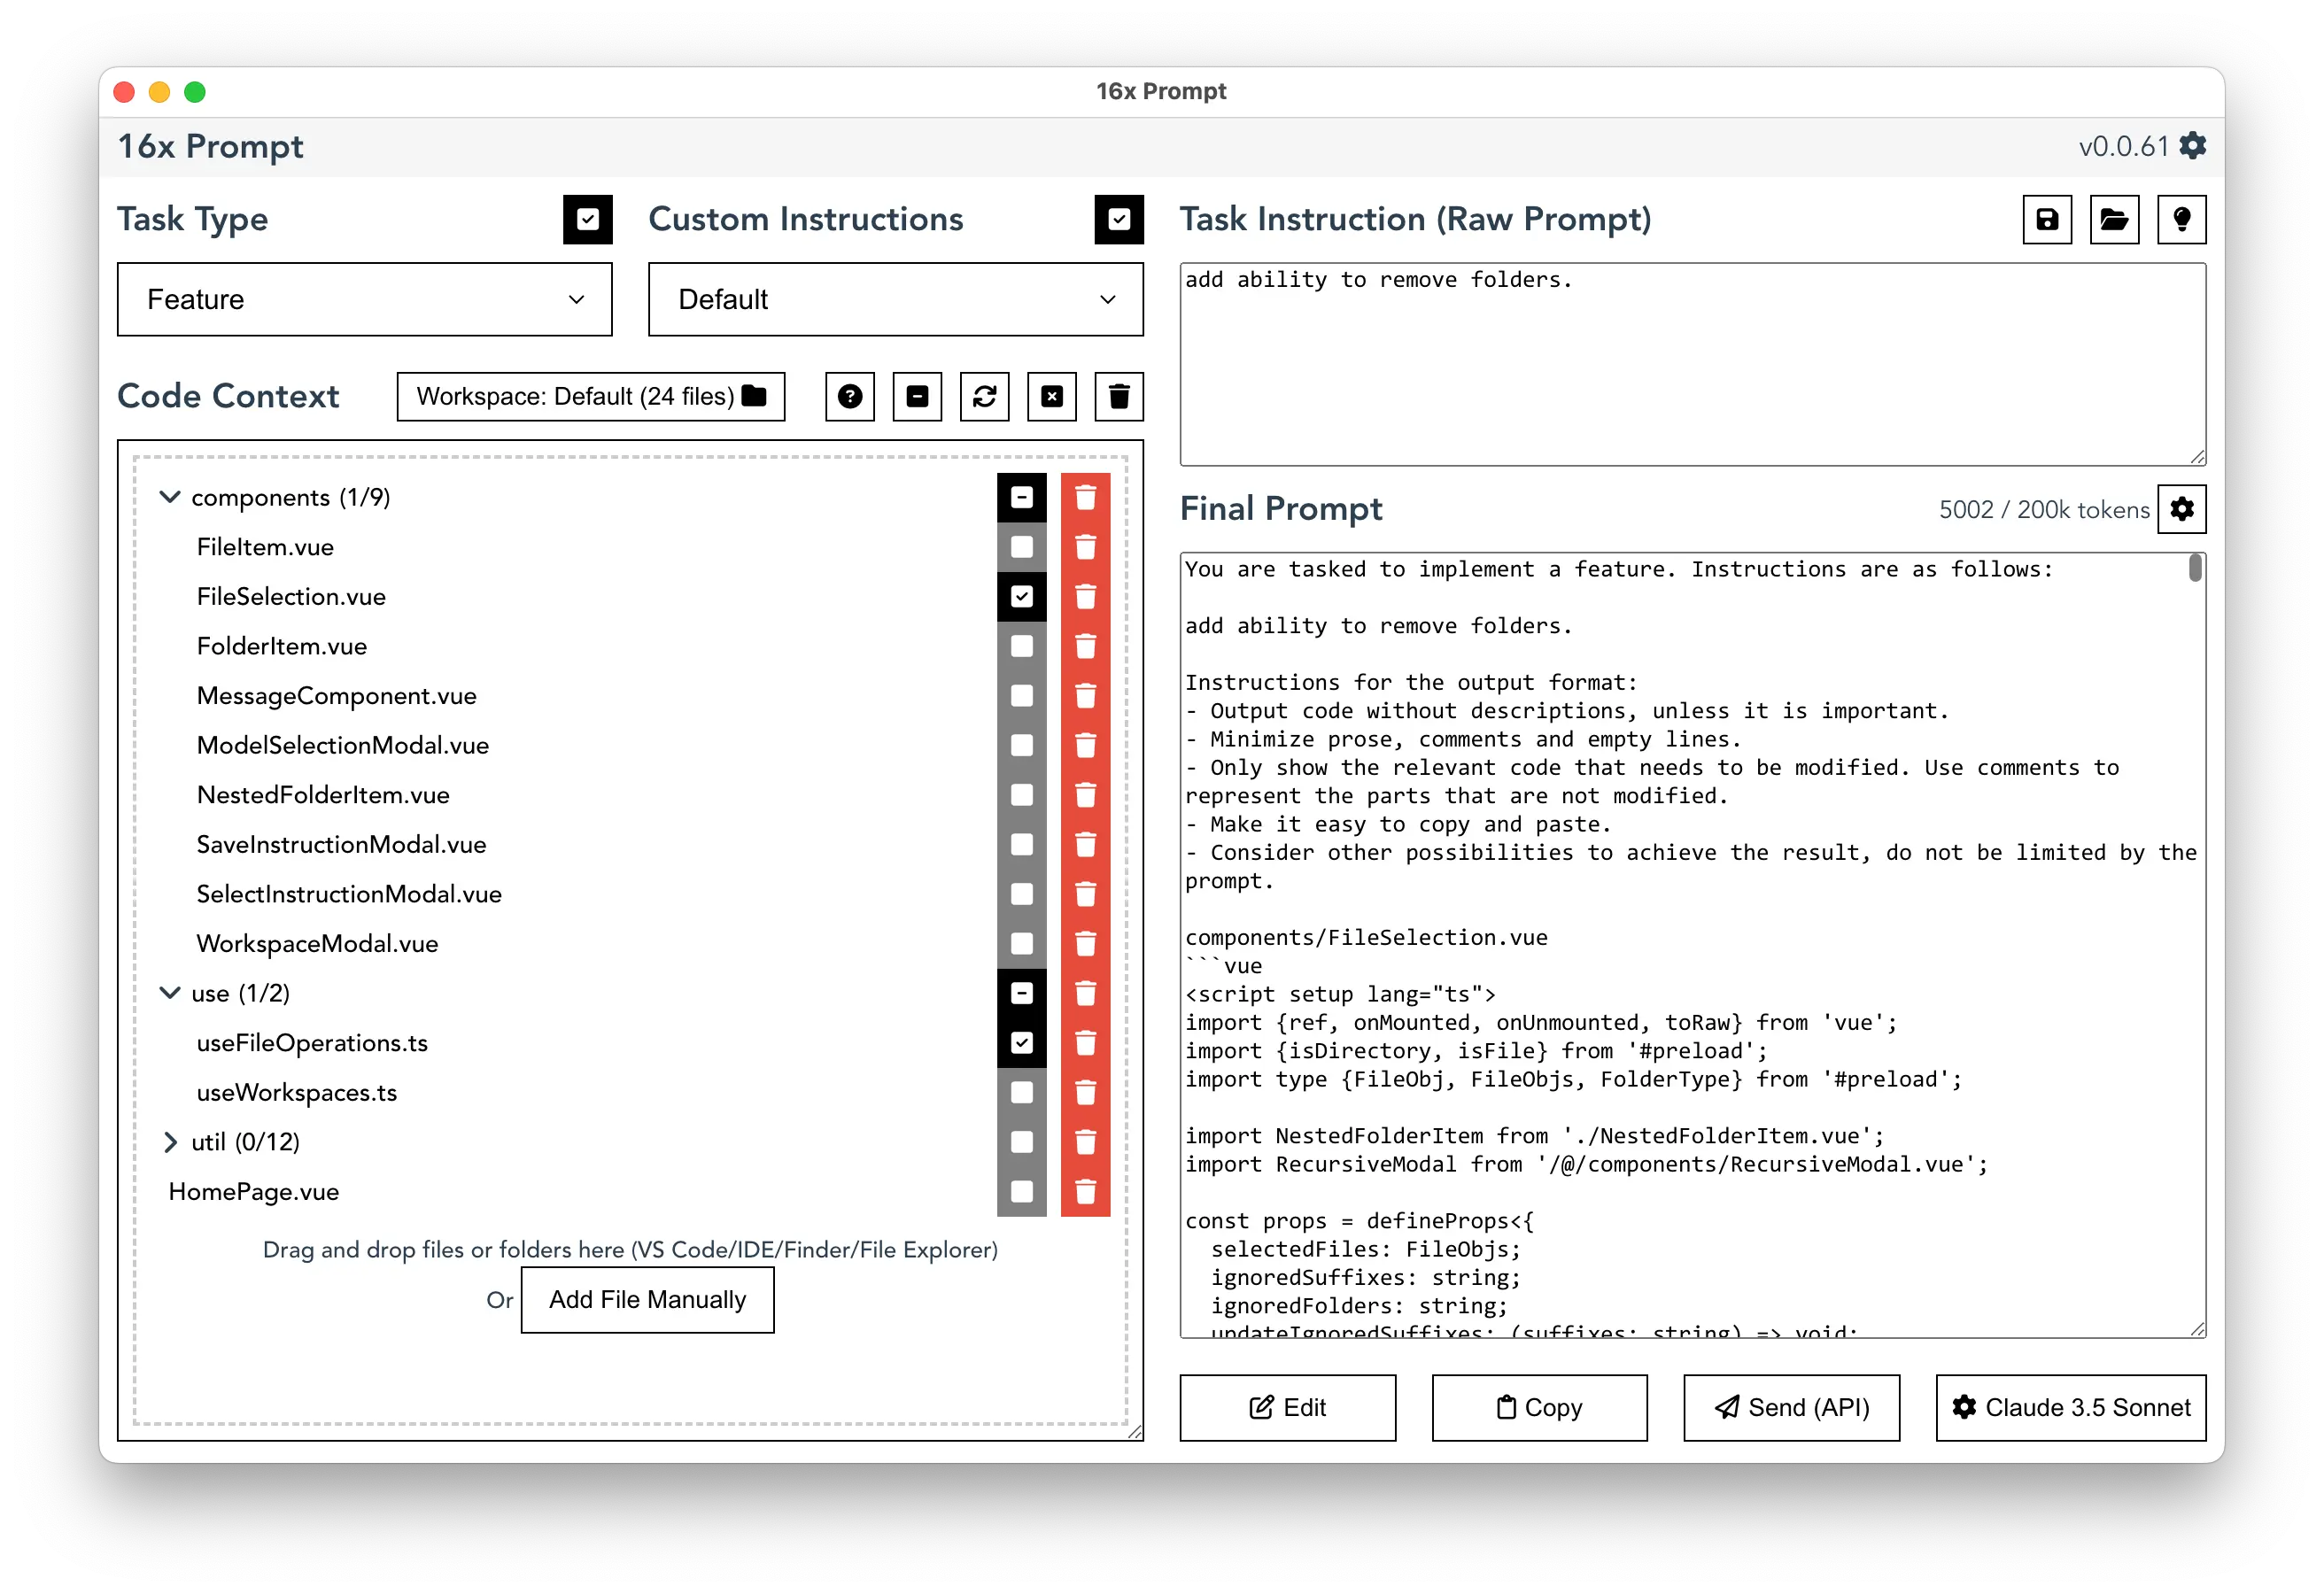
Task: Collapse the components folder chevron
Action: tap(170, 497)
